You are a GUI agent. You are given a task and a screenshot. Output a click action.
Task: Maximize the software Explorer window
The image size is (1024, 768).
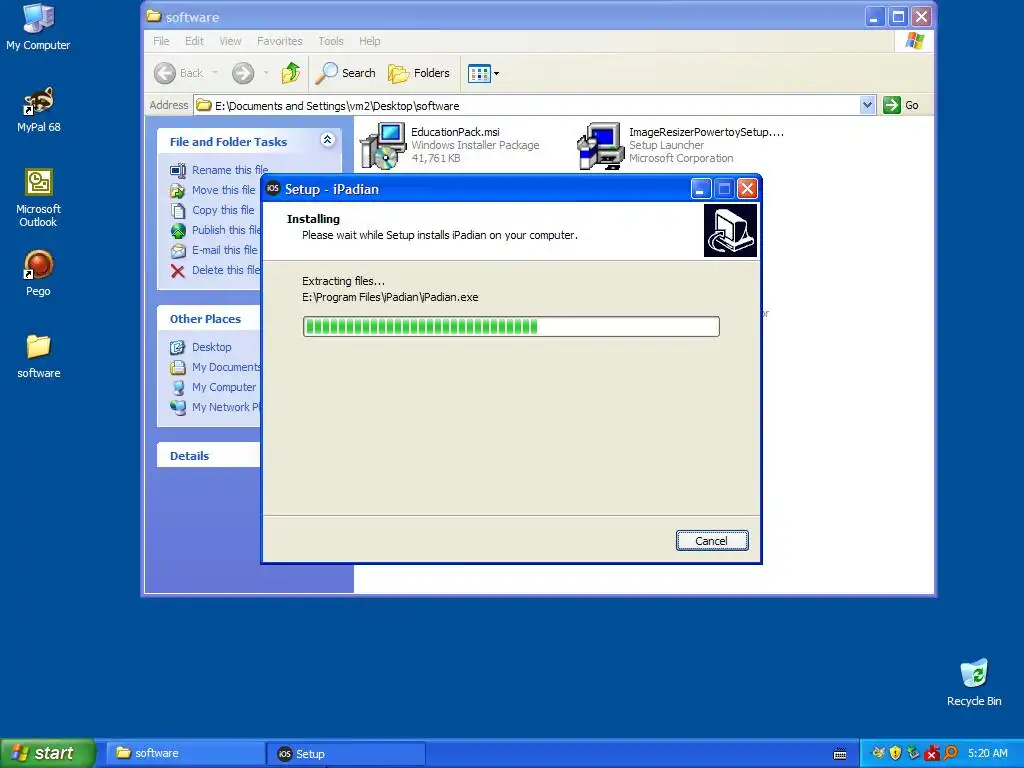click(x=898, y=16)
